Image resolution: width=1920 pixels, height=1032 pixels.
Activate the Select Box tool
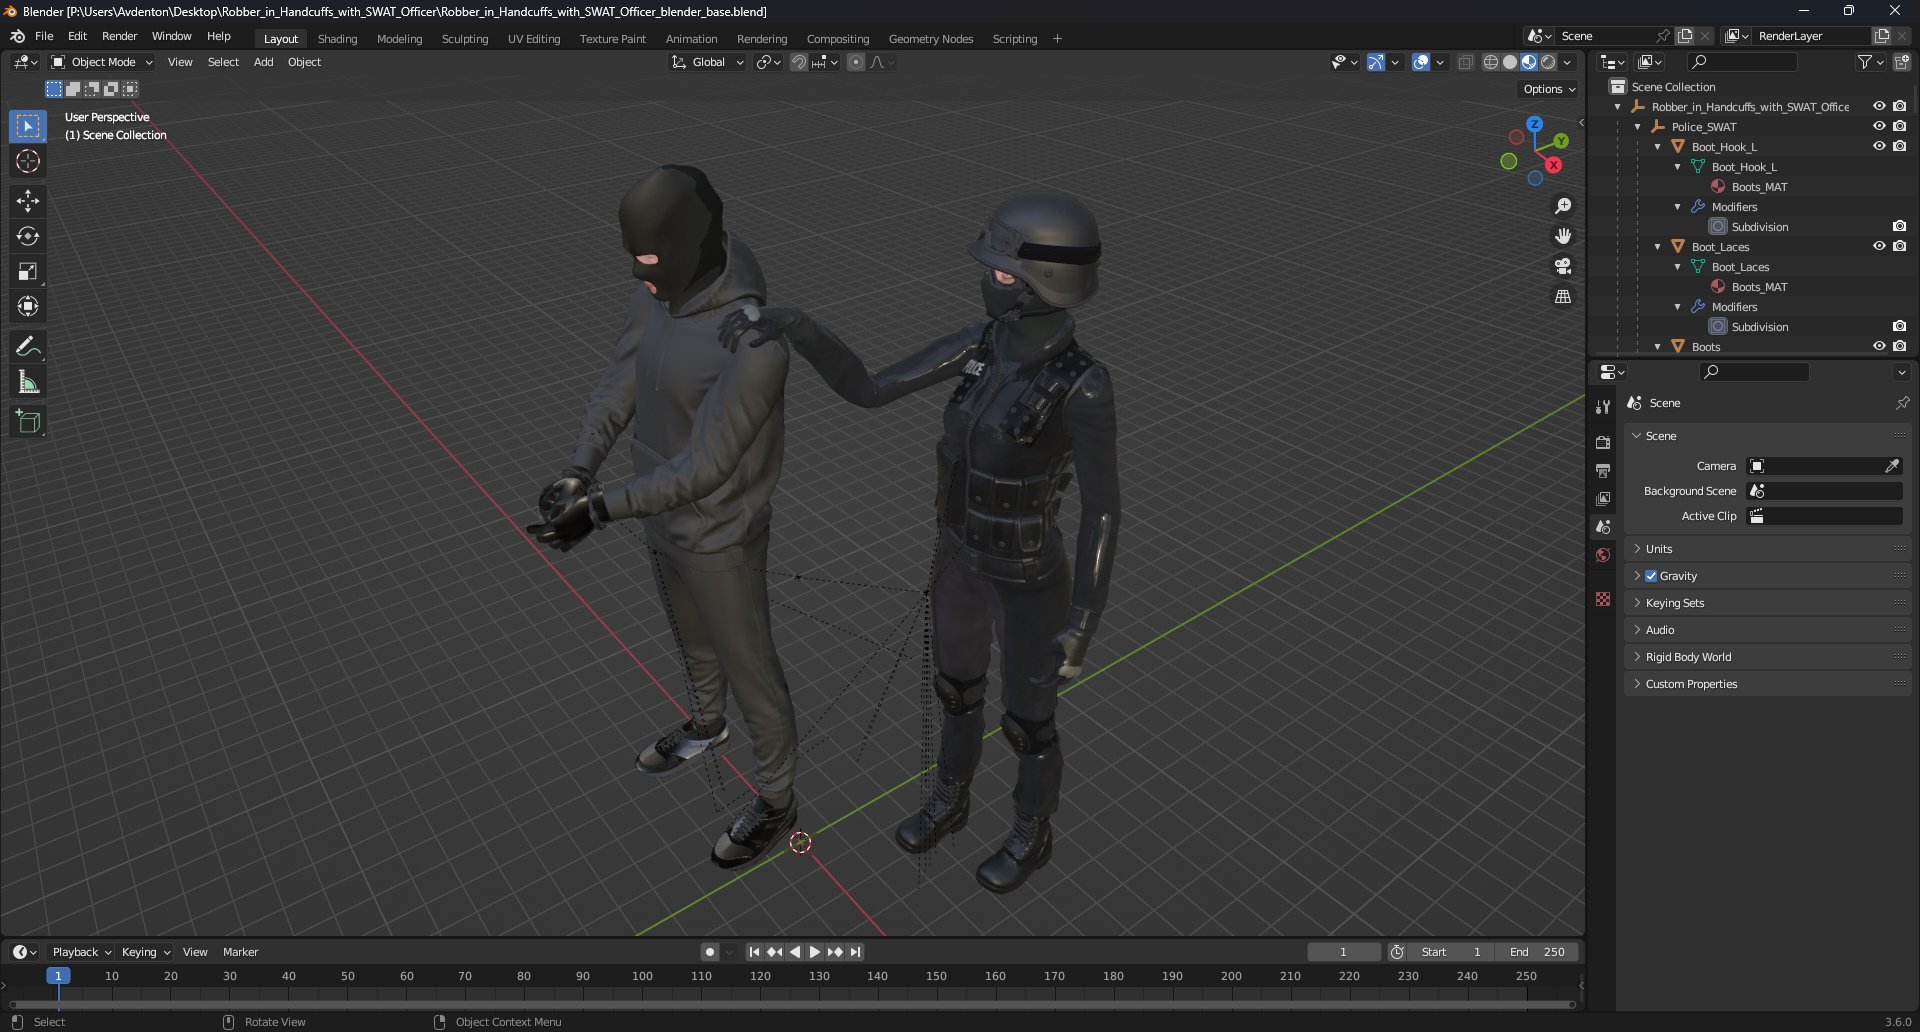pos(28,126)
